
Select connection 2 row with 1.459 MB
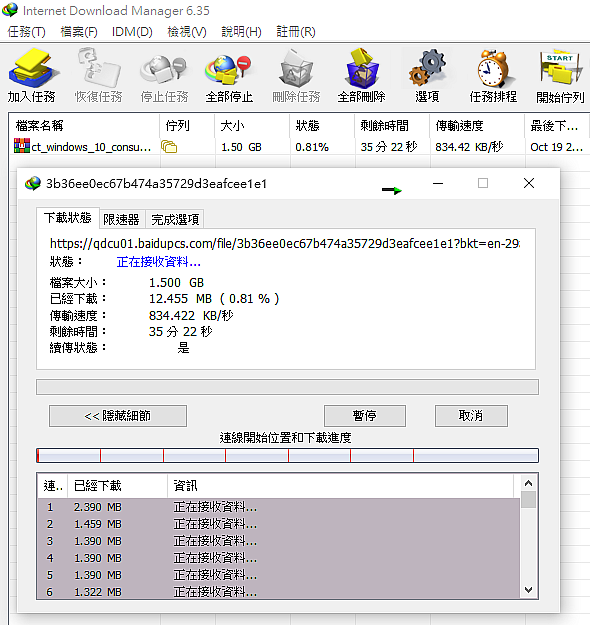click(x=279, y=524)
